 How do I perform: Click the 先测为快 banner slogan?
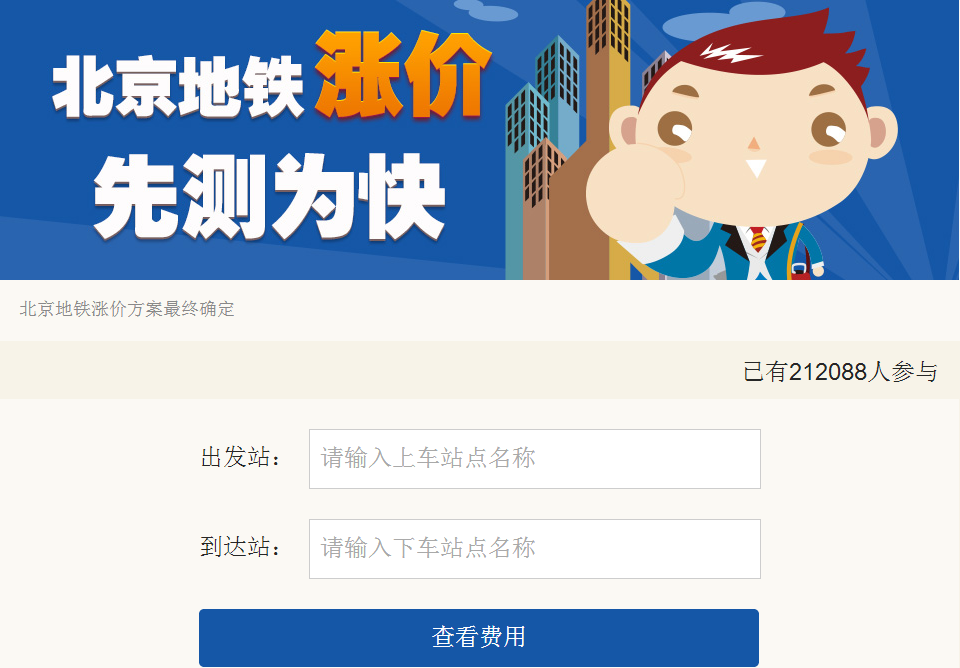pyautogui.click(x=269, y=196)
